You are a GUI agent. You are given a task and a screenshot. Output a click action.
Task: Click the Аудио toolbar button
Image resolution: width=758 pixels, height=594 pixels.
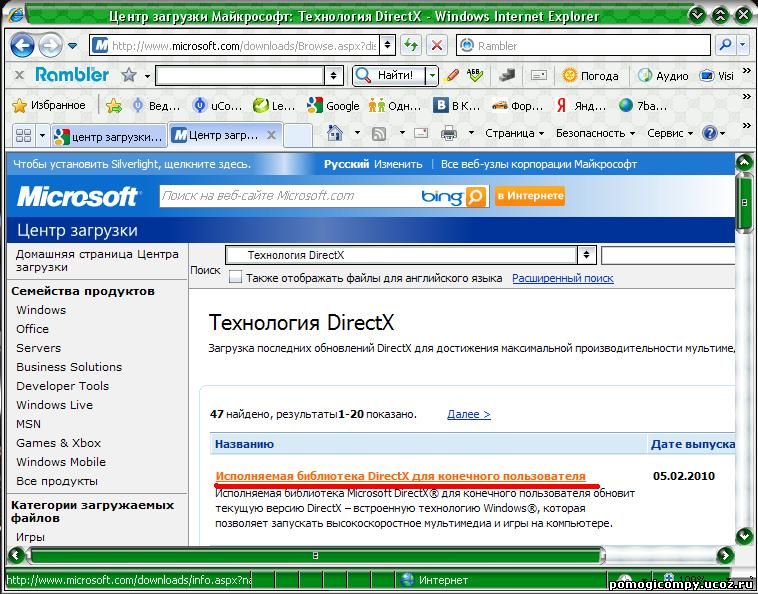(x=663, y=76)
